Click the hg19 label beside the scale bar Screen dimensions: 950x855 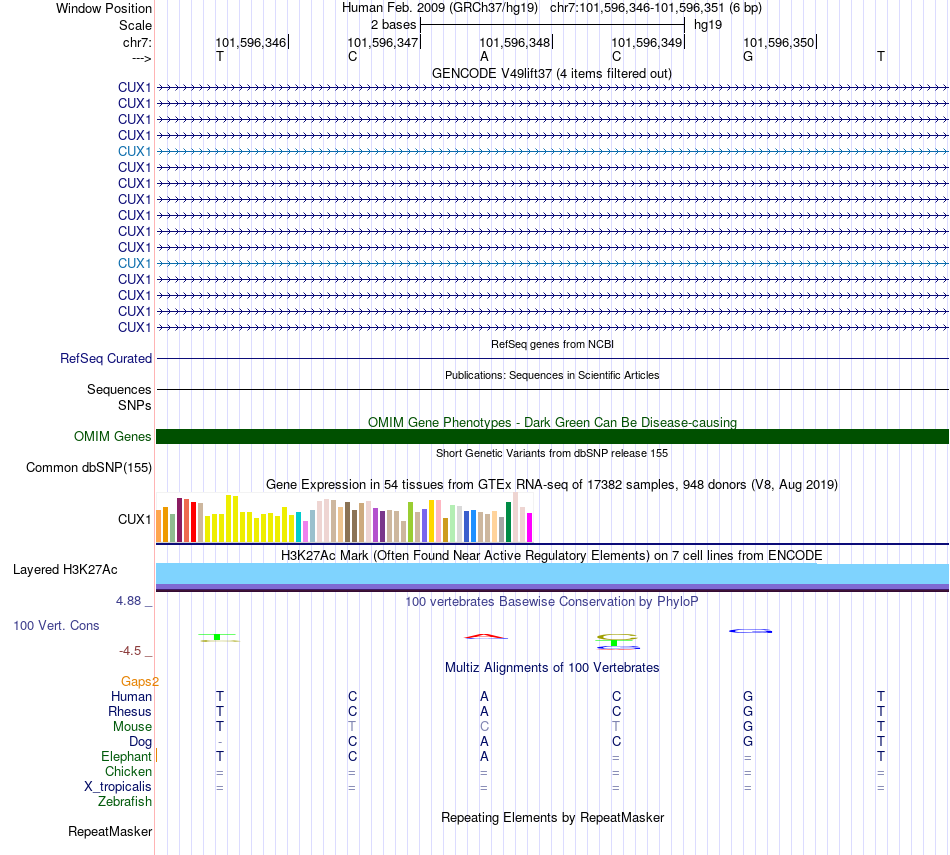(708, 25)
